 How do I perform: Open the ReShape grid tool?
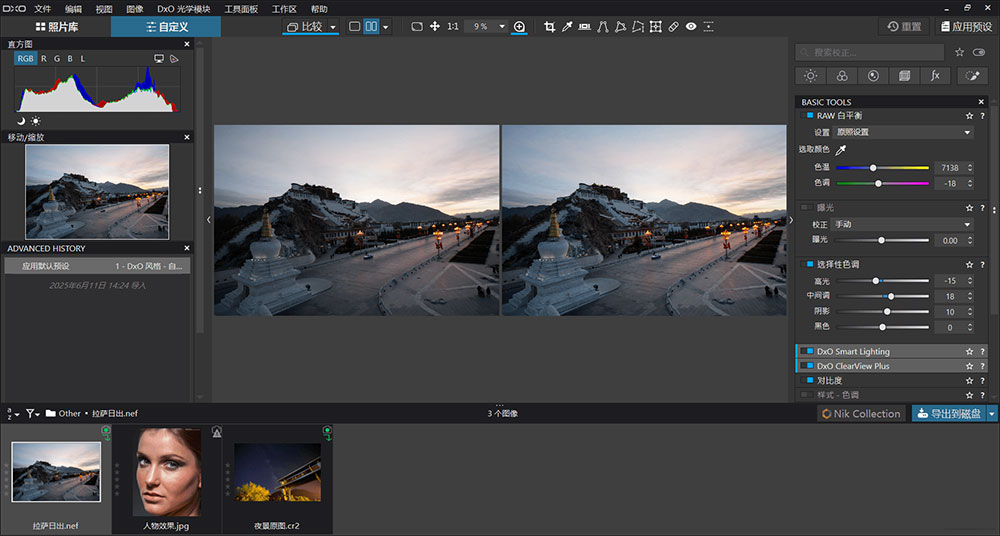click(656, 27)
